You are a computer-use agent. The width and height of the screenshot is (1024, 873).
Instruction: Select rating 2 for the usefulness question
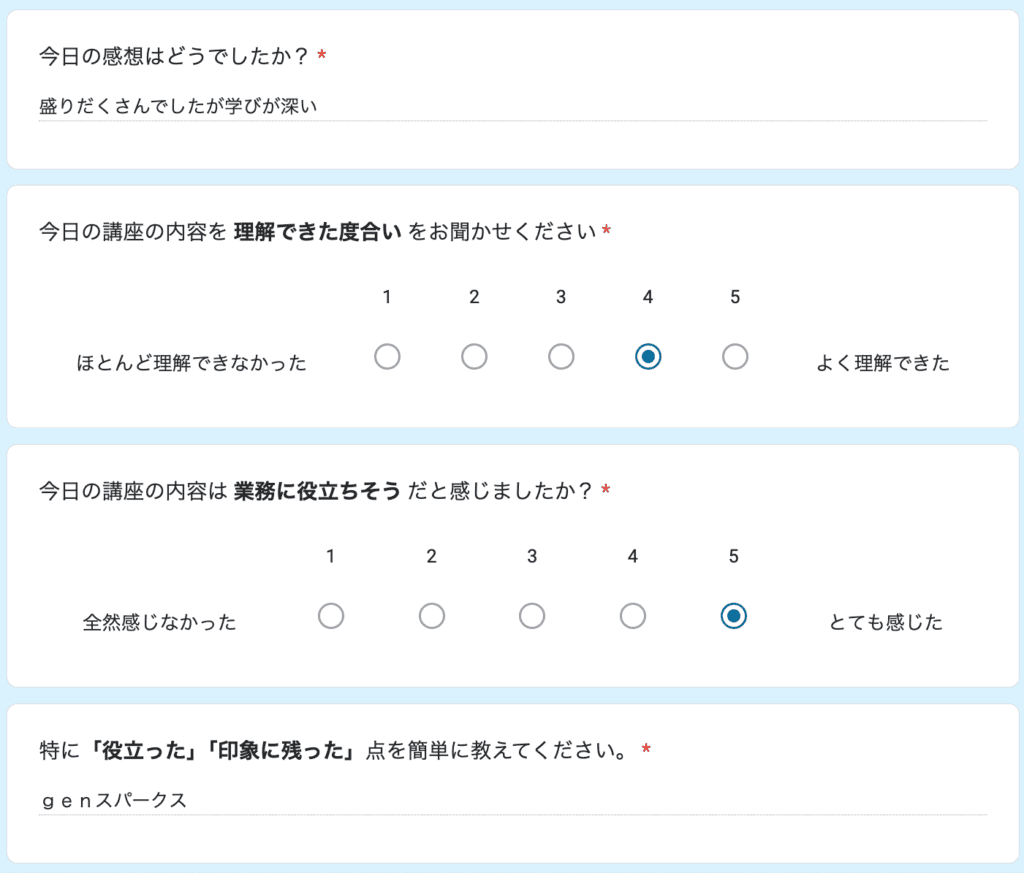point(431,616)
